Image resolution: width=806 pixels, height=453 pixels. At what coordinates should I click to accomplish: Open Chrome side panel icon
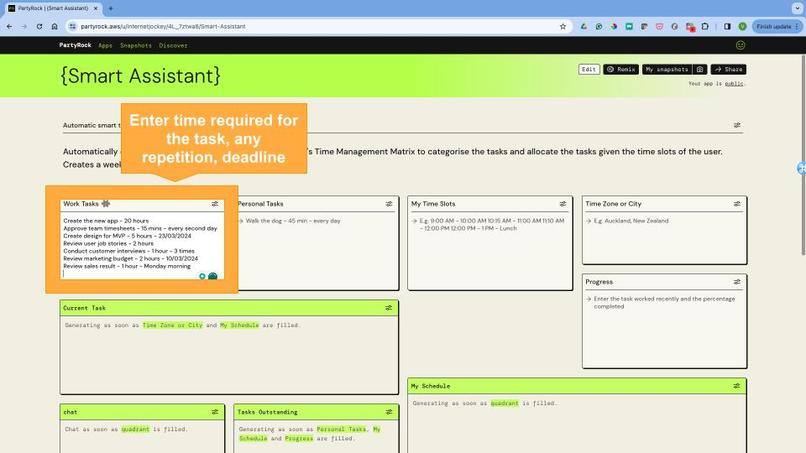pyautogui.click(x=727, y=26)
